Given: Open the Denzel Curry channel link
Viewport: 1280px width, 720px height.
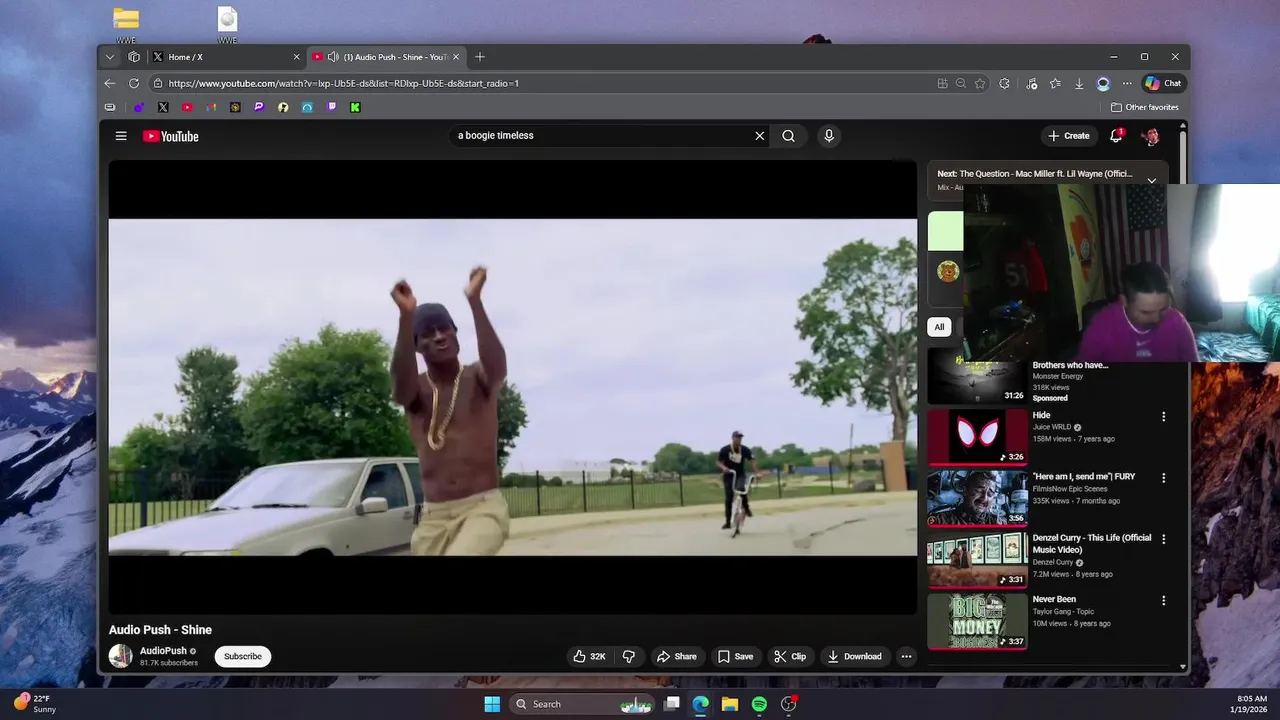Looking at the screenshot, I should click(1052, 562).
